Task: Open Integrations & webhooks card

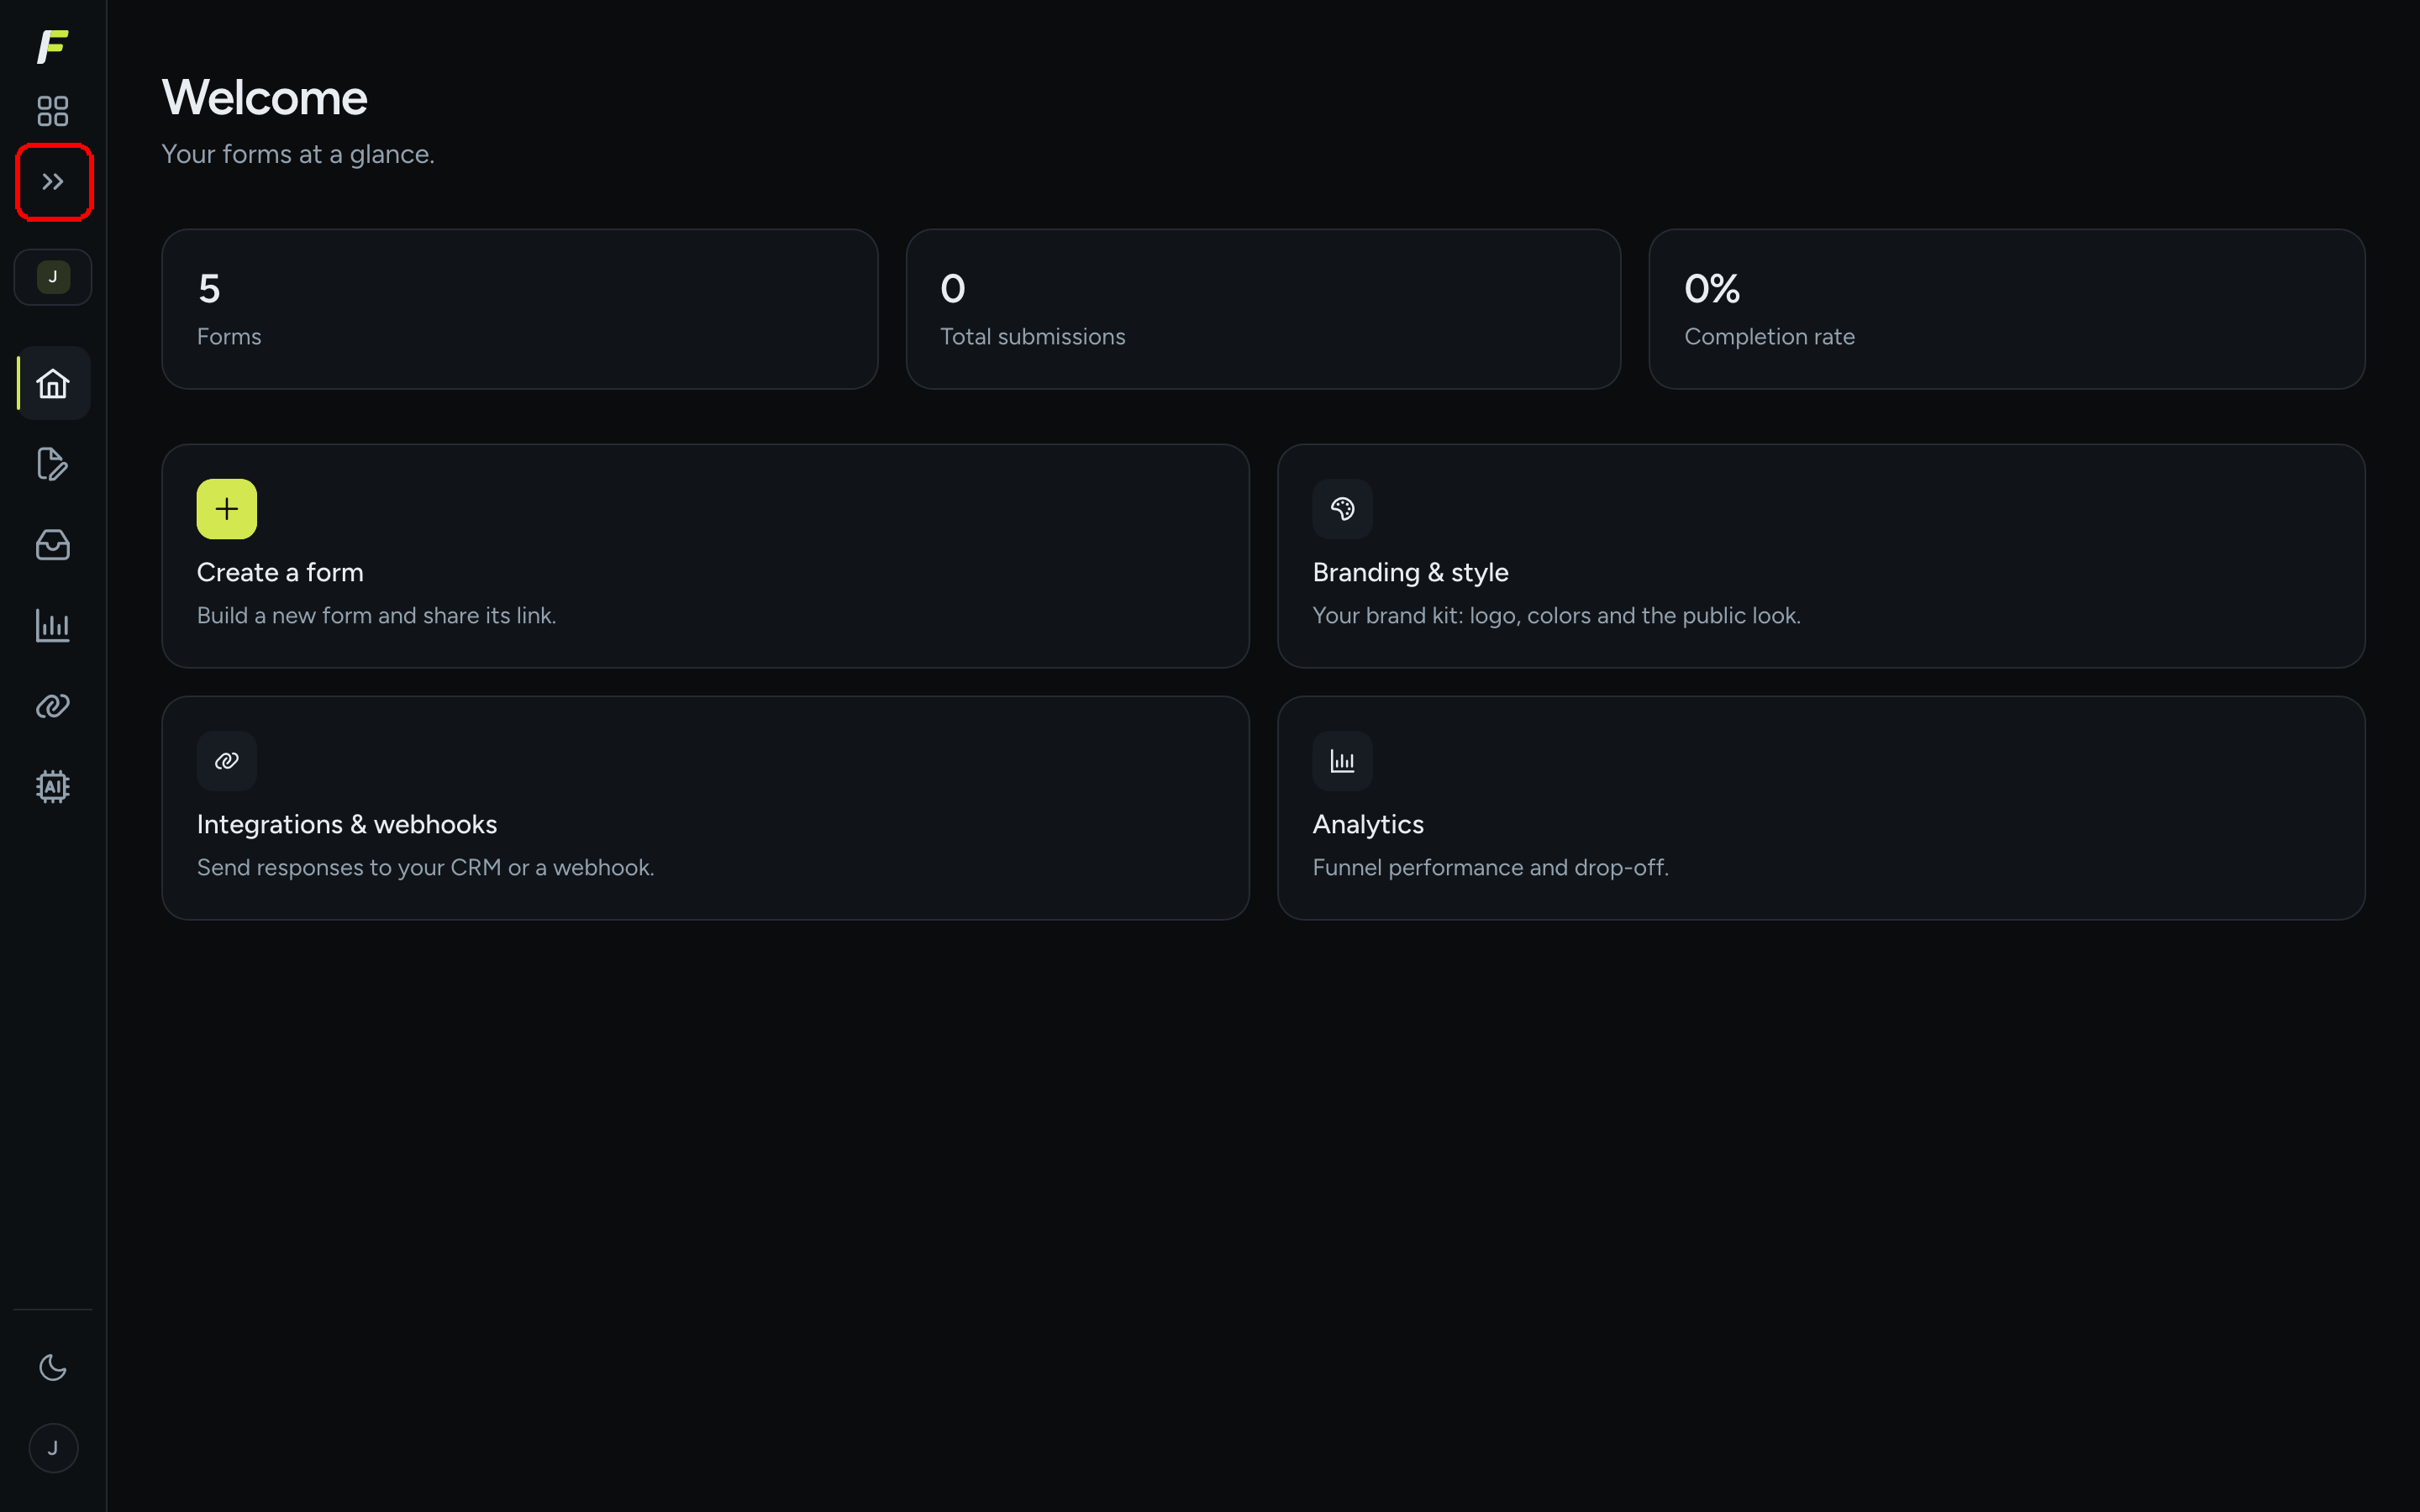Action: coord(705,808)
